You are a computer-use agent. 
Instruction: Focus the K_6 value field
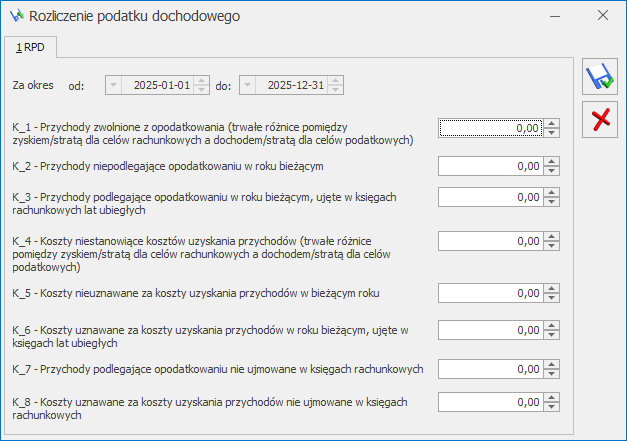(491, 330)
